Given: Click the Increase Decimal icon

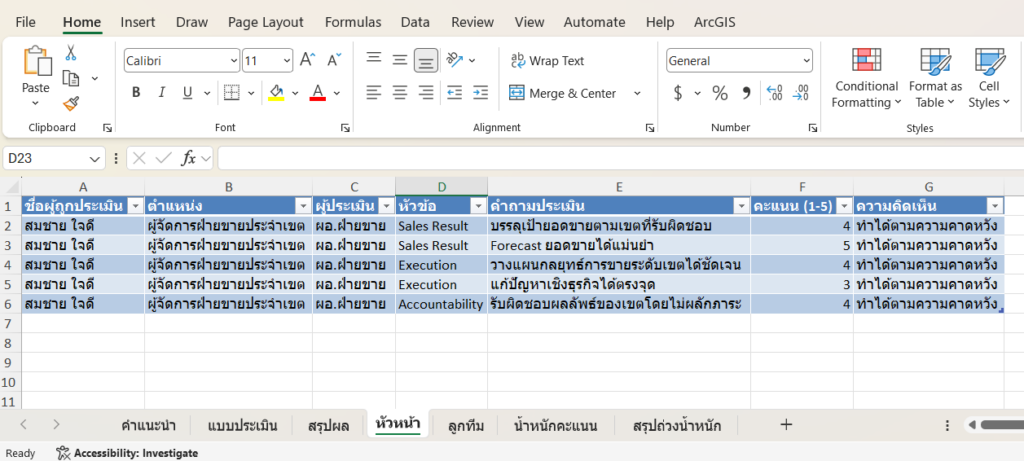Looking at the screenshot, I should coord(774,93).
